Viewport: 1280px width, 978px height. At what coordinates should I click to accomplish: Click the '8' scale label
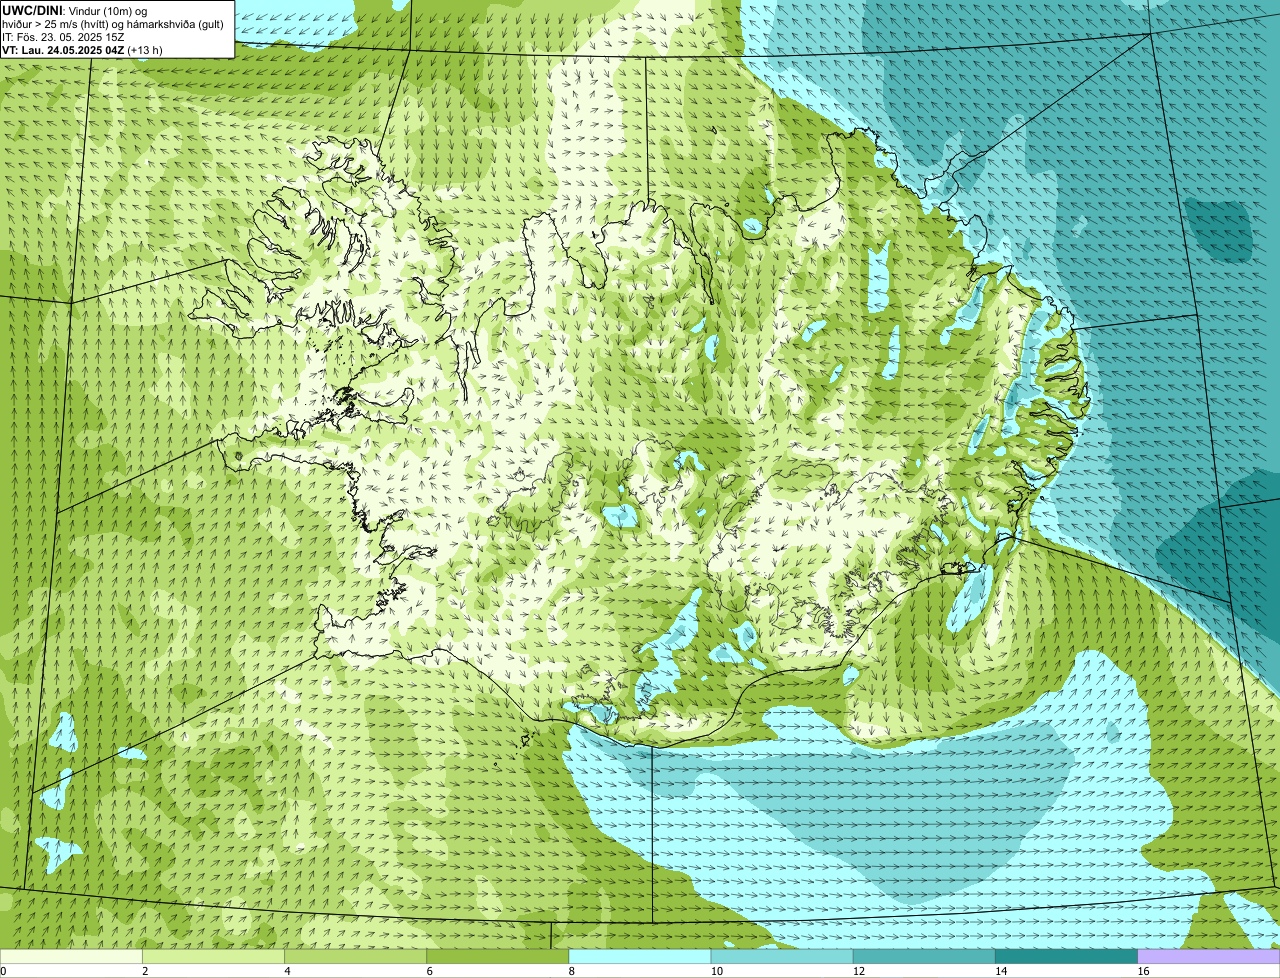pyautogui.click(x=572, y=971)
